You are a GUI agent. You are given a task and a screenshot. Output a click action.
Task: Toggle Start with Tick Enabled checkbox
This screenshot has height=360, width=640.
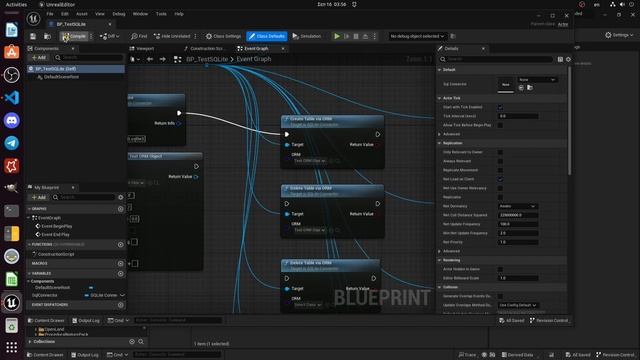coord(500,107)
